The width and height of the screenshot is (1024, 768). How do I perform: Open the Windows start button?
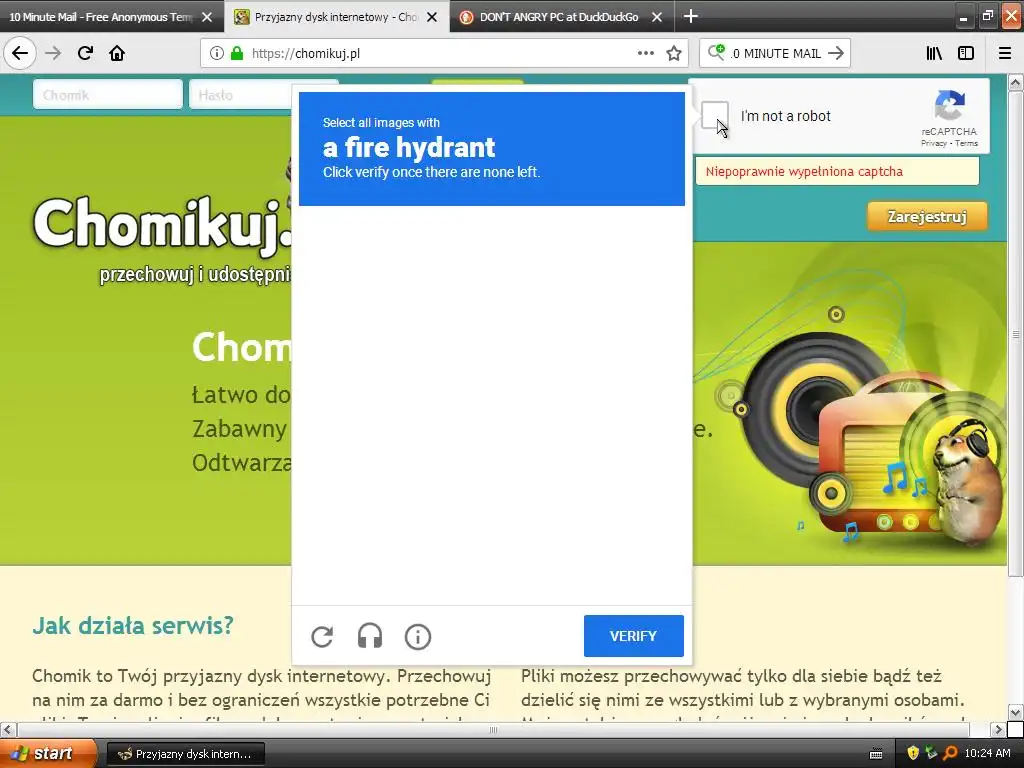tap(47, 754)
